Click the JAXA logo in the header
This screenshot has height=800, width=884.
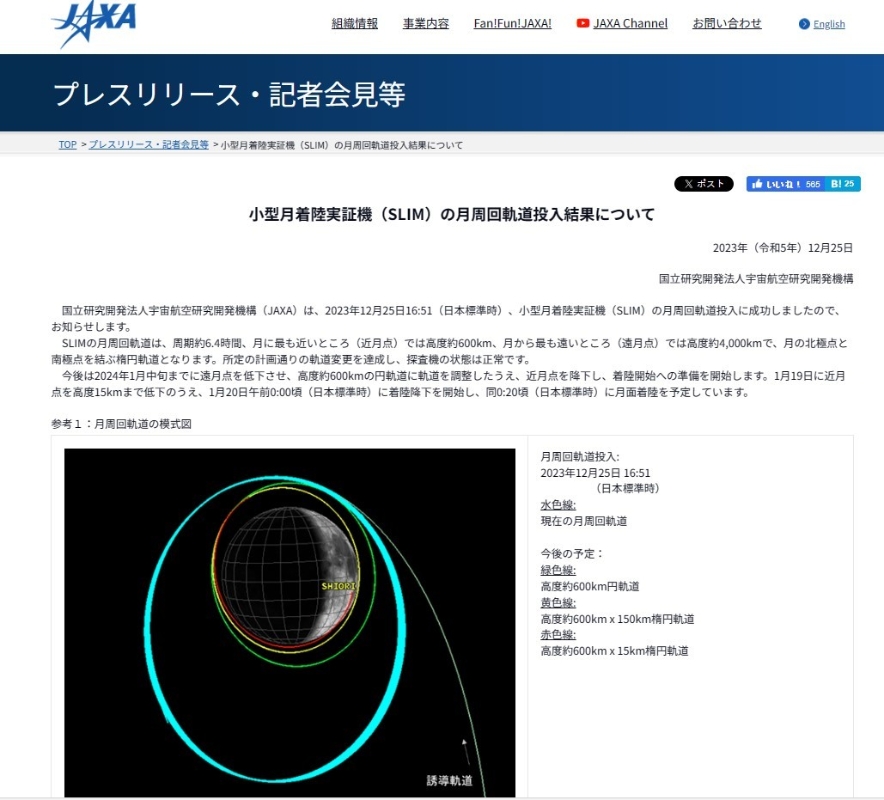pos(94,23)
